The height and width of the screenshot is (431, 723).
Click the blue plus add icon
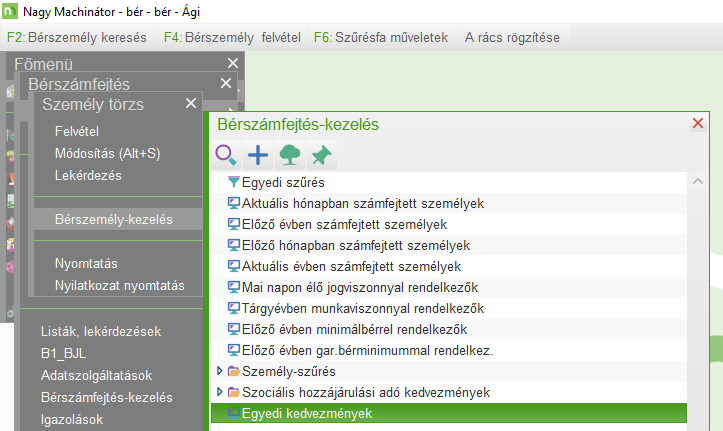258,155
